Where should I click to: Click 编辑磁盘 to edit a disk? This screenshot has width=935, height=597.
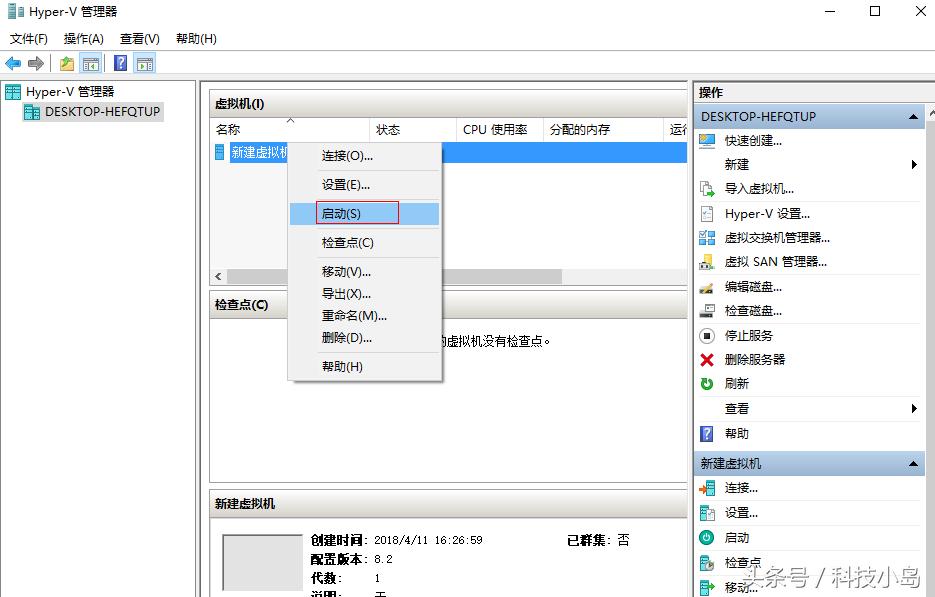750,287
